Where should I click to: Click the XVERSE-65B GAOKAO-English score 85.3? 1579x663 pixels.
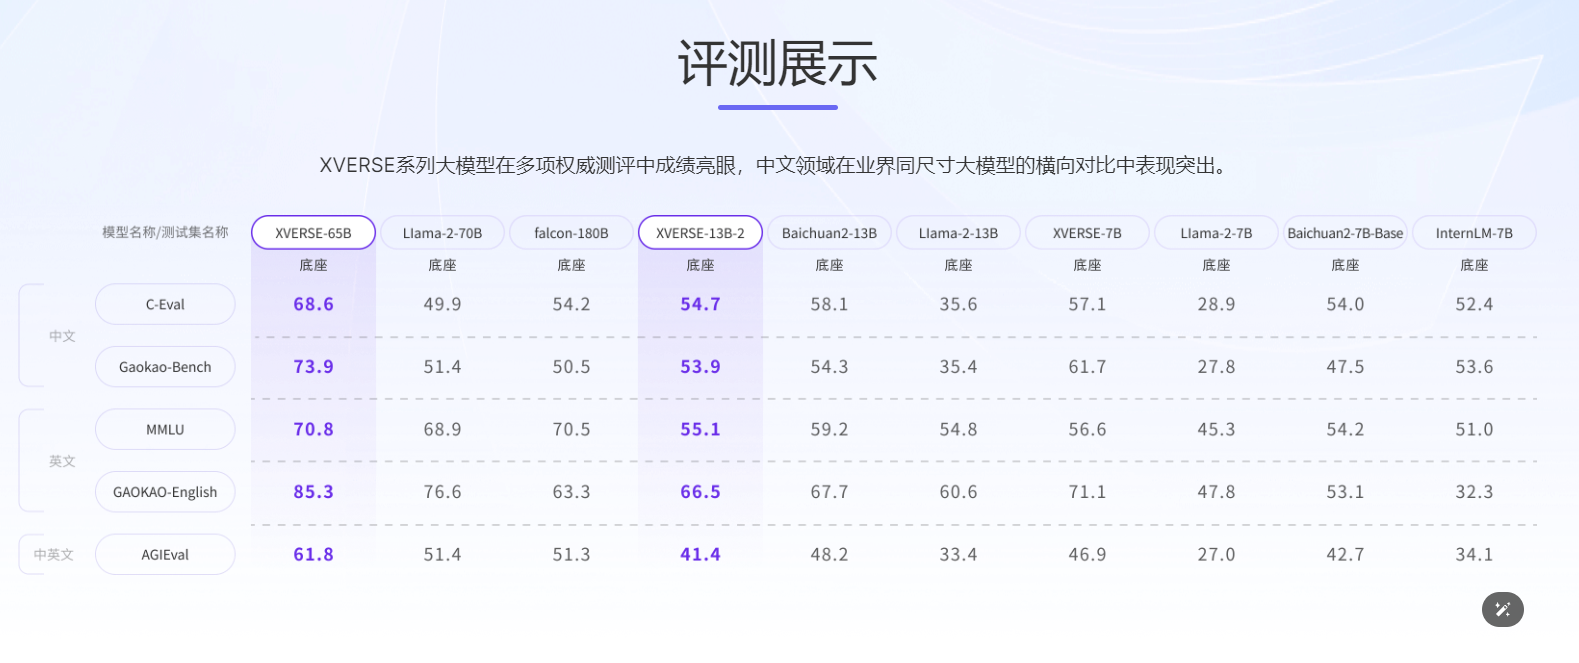coord(313,492)
